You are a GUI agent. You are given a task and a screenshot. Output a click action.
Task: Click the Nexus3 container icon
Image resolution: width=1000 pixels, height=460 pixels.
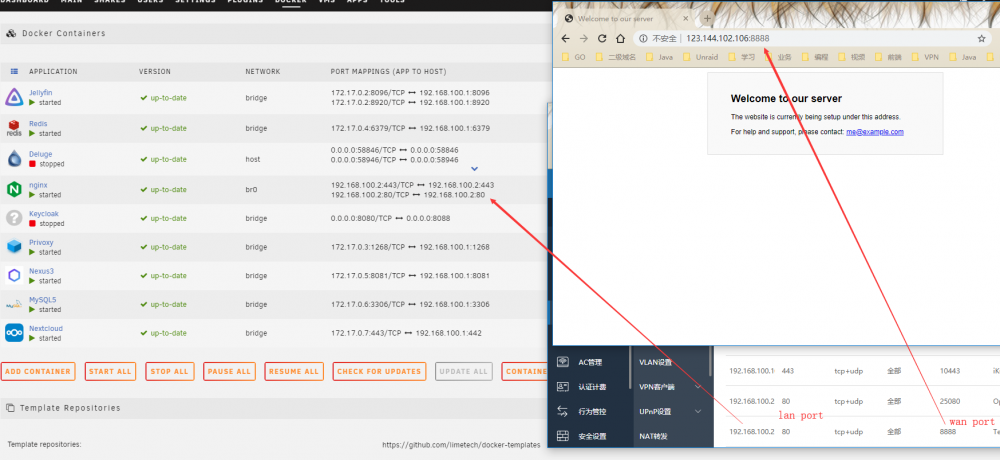tap(14, 276)
